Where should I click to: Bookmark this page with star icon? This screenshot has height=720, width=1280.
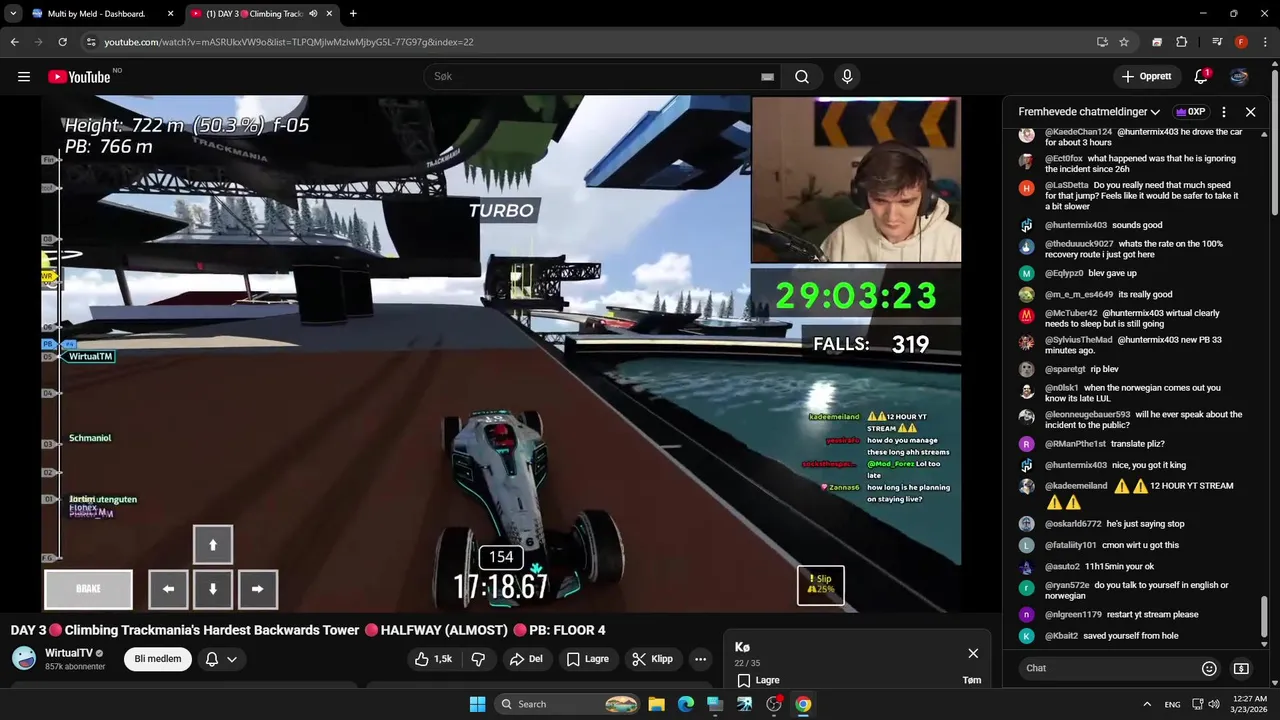1124,42
